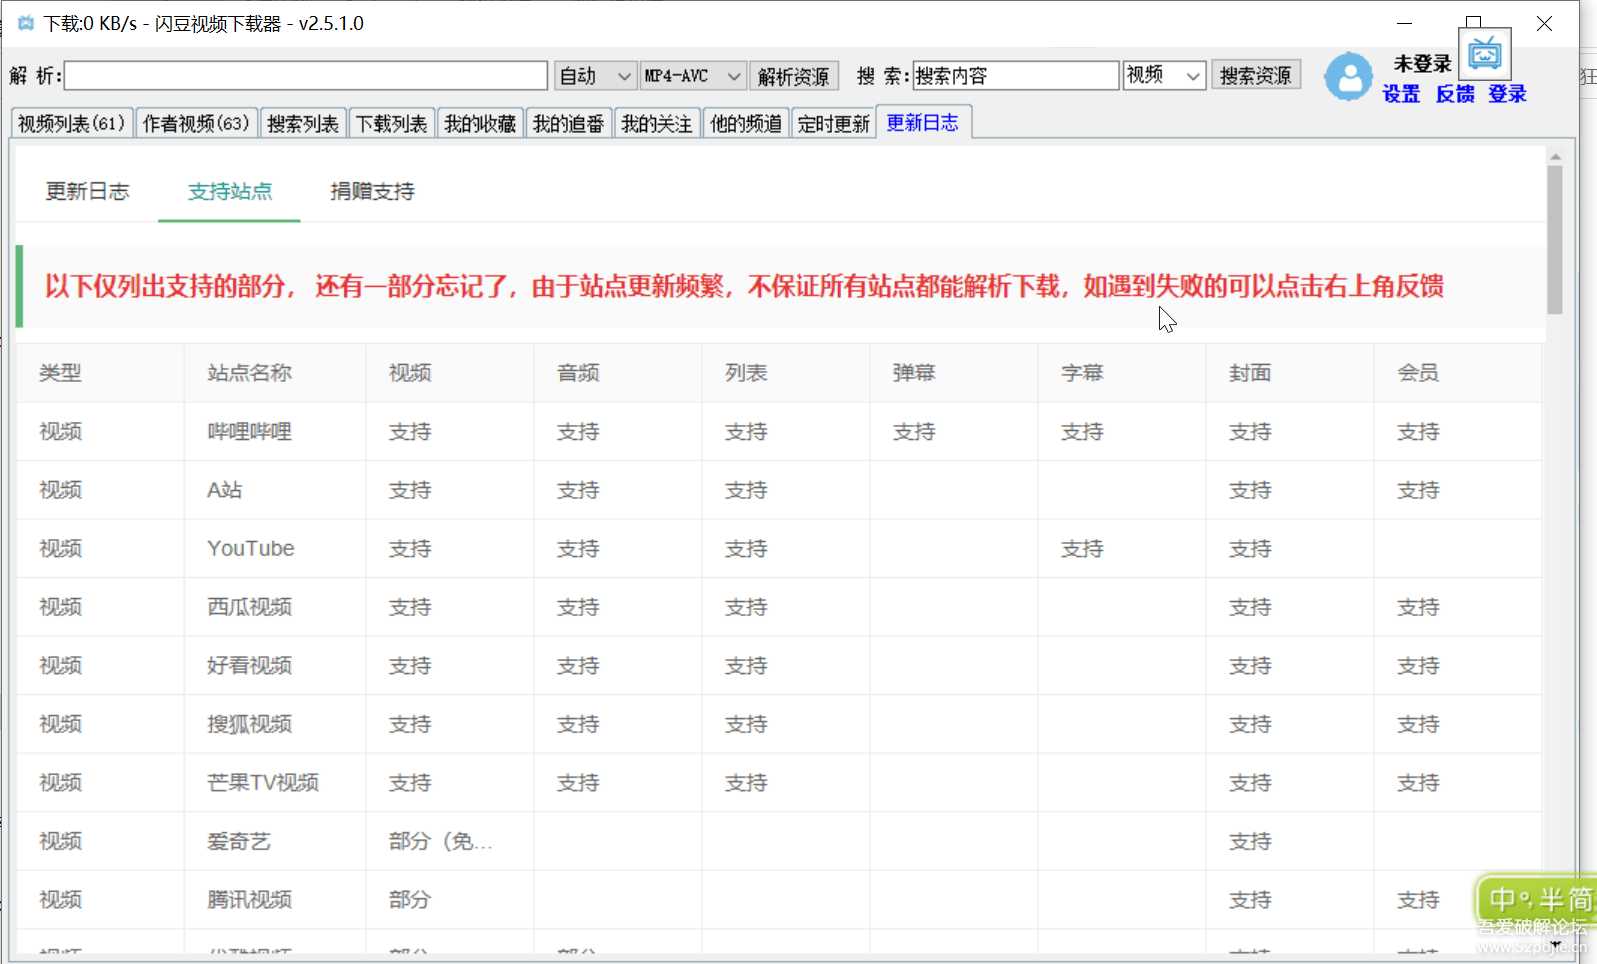Expand the MP4-AVC format dropdown
The height and width of the screenshot is (964, 1597).
point(693,76)
